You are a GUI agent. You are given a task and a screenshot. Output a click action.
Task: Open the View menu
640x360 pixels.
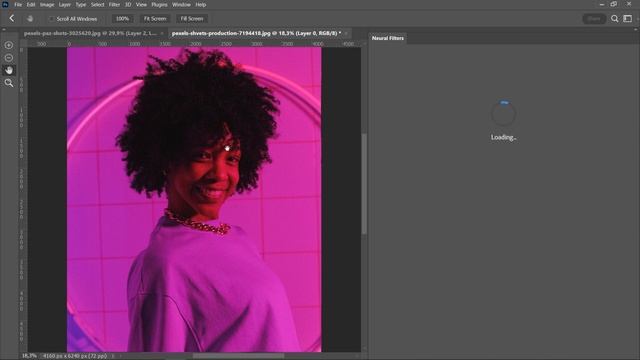[141, 4]
